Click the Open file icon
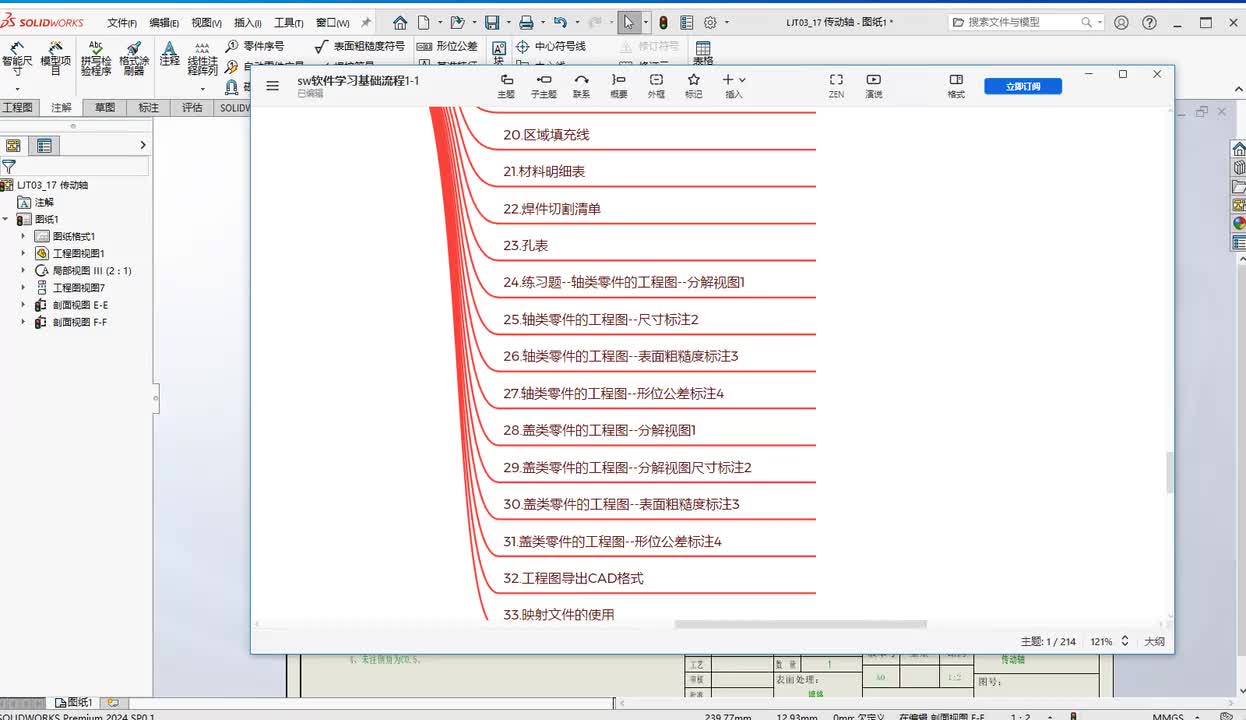Screen dimensions: 1246x720 point(457,22)
